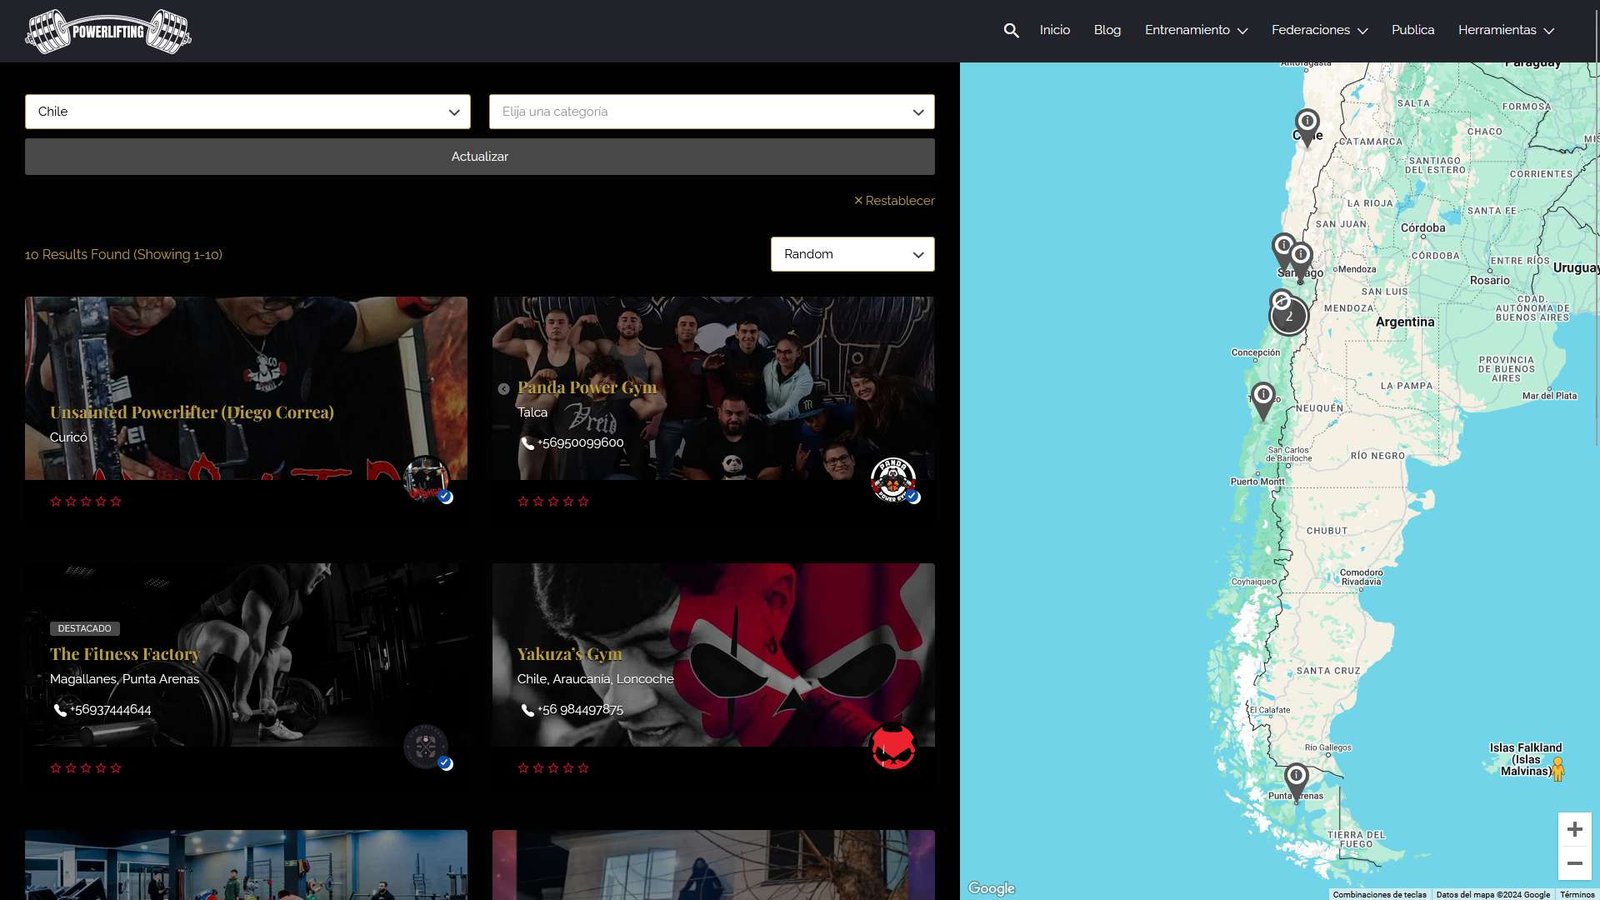This screenshot has height=900, width=1600.
Task: Click the Restablecer reset link
Action: (x=894, y=201)
